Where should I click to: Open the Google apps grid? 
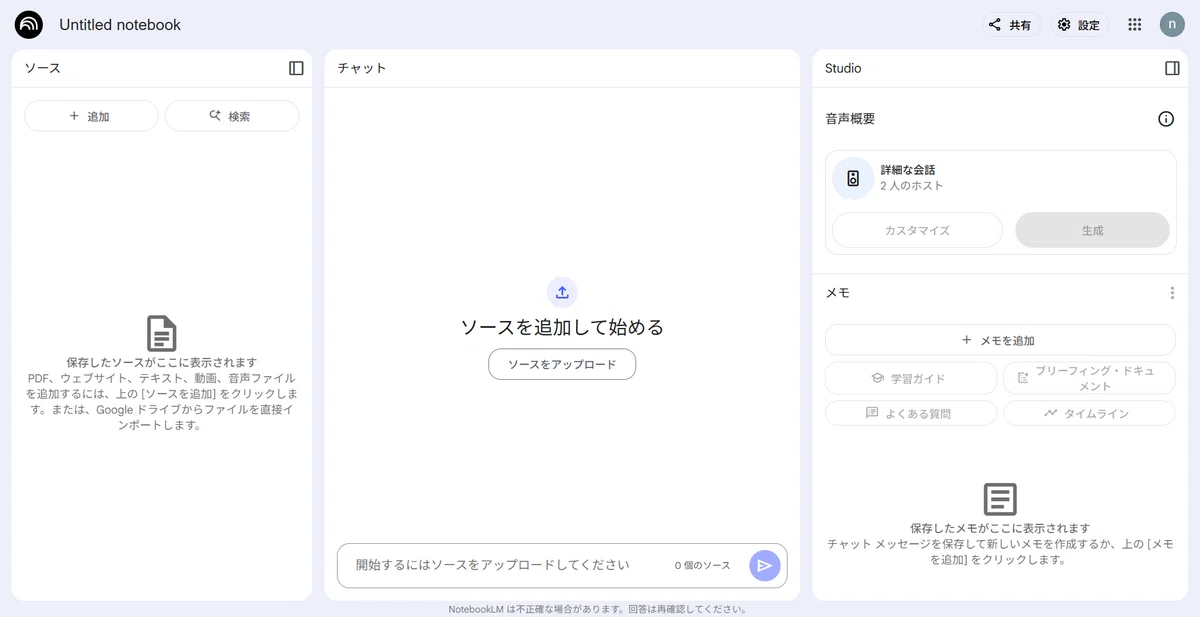[1134, 25]
